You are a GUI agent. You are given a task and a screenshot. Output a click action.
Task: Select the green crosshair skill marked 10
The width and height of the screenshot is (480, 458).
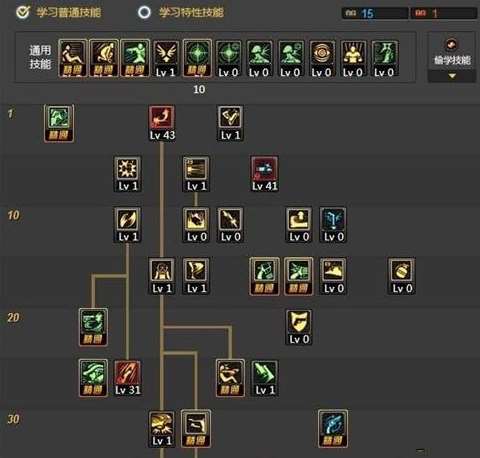click(197, 59)
